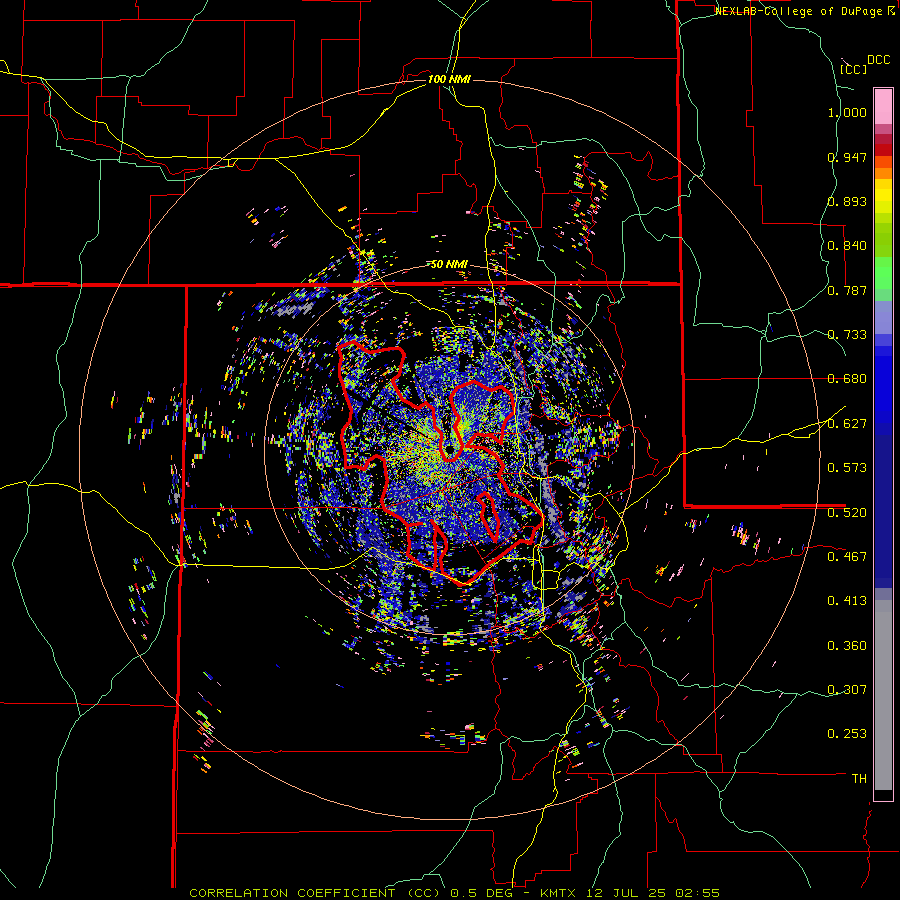Pick the bright green segment near 0.787

(x=883, y=273)
